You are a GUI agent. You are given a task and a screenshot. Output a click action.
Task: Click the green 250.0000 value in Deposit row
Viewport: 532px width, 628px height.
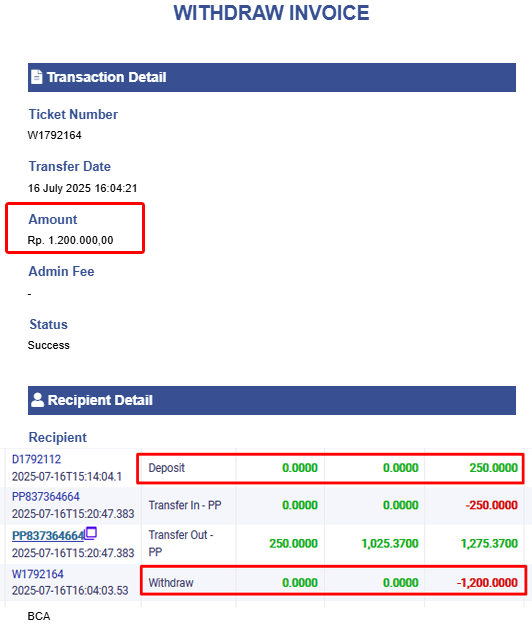point(494,468)
